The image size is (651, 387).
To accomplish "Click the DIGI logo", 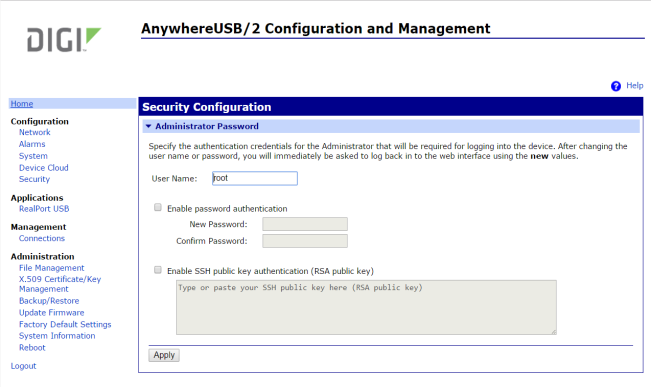I will point(64,40).
